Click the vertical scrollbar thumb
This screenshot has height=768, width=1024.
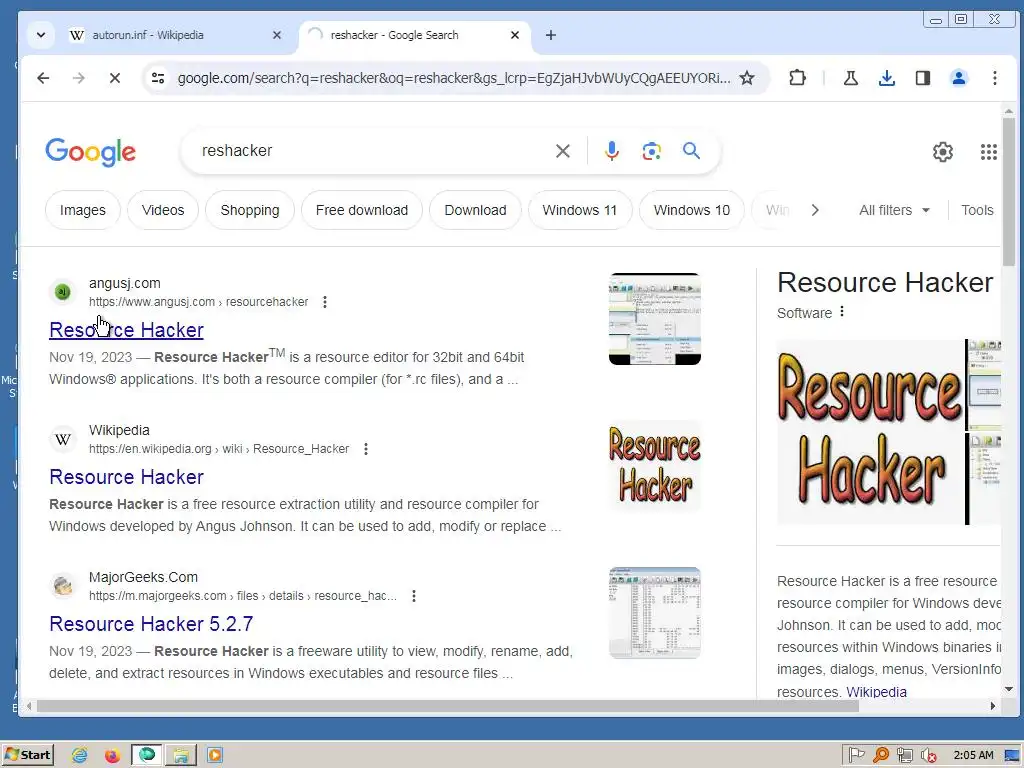[x=1009, y=193]
